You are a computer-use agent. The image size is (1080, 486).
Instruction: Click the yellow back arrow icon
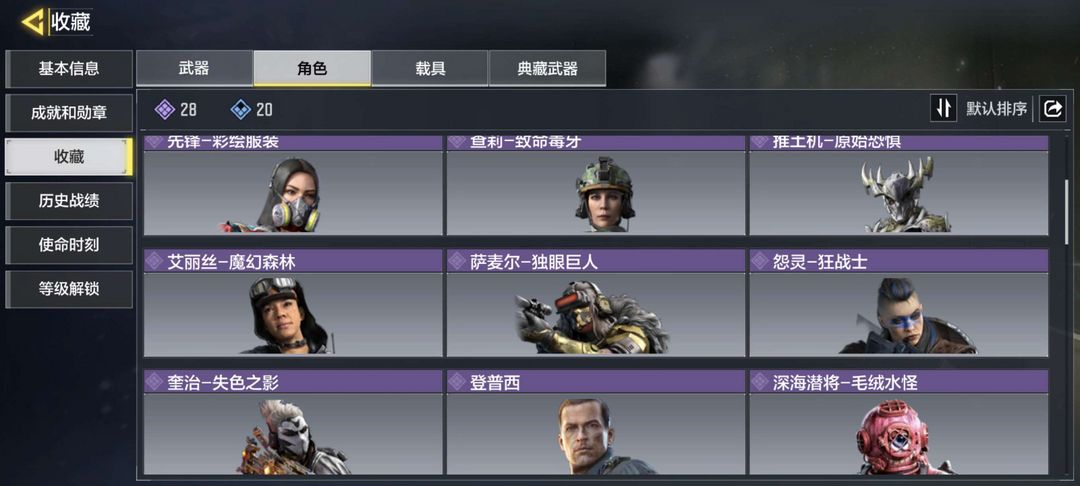coord(32,22)
